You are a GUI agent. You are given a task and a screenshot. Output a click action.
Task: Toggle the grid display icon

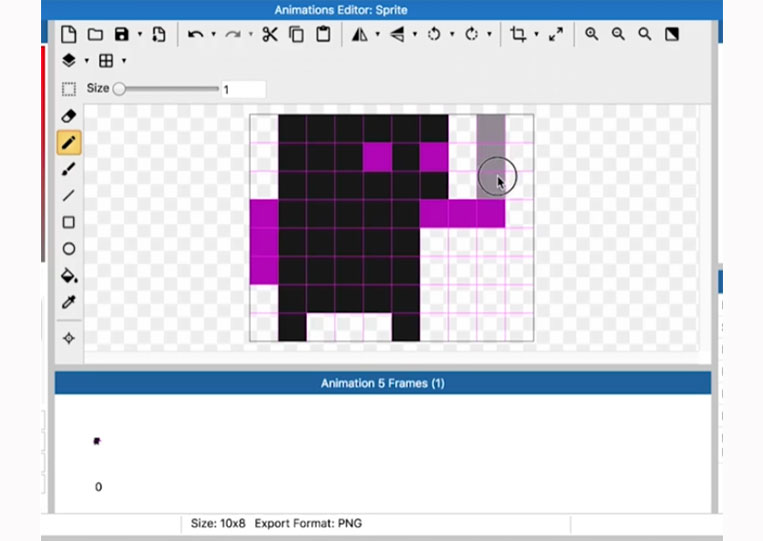pos(106,61)
